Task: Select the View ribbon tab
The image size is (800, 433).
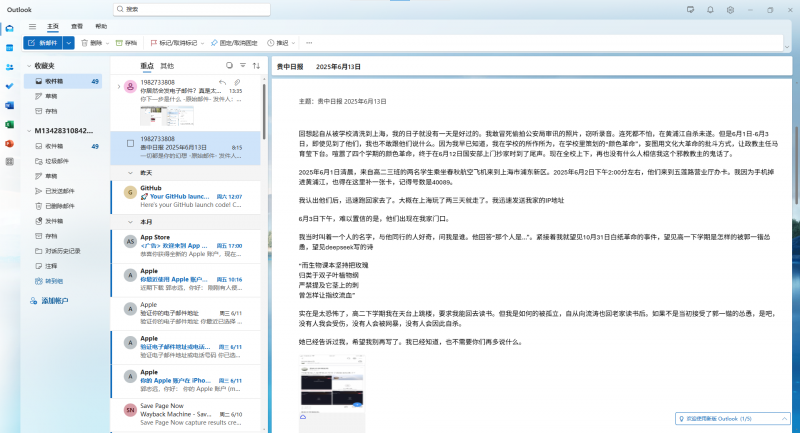Action: (x=77, y=27)
